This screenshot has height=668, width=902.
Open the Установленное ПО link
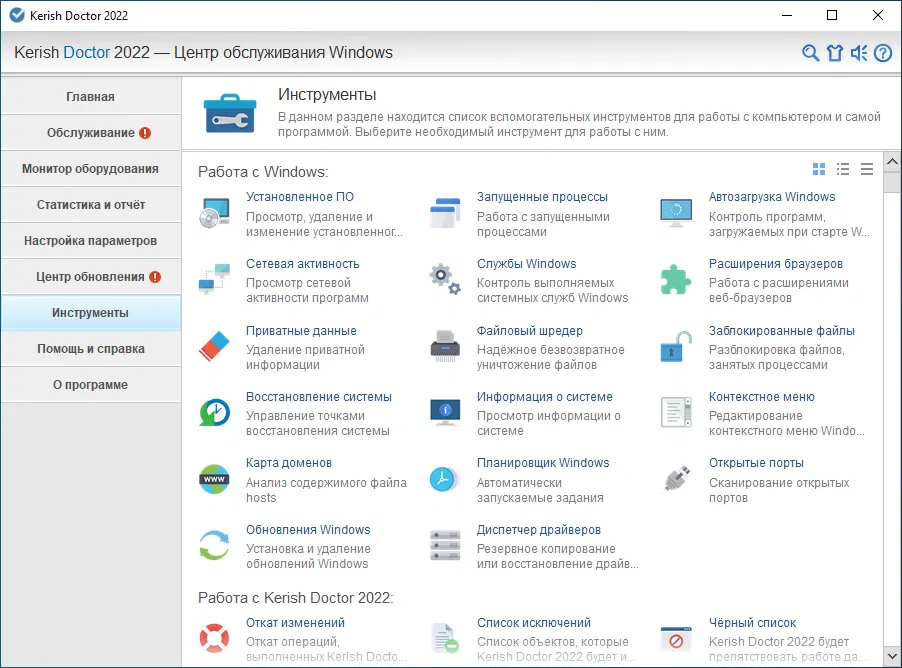[300, 197]
